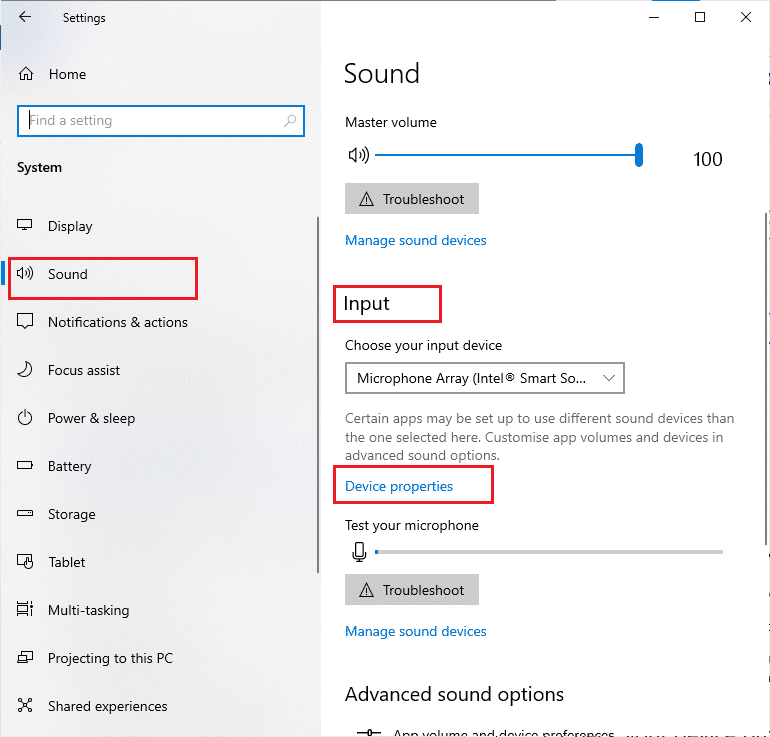Open Notifications & actions settings

pos(117,322)
